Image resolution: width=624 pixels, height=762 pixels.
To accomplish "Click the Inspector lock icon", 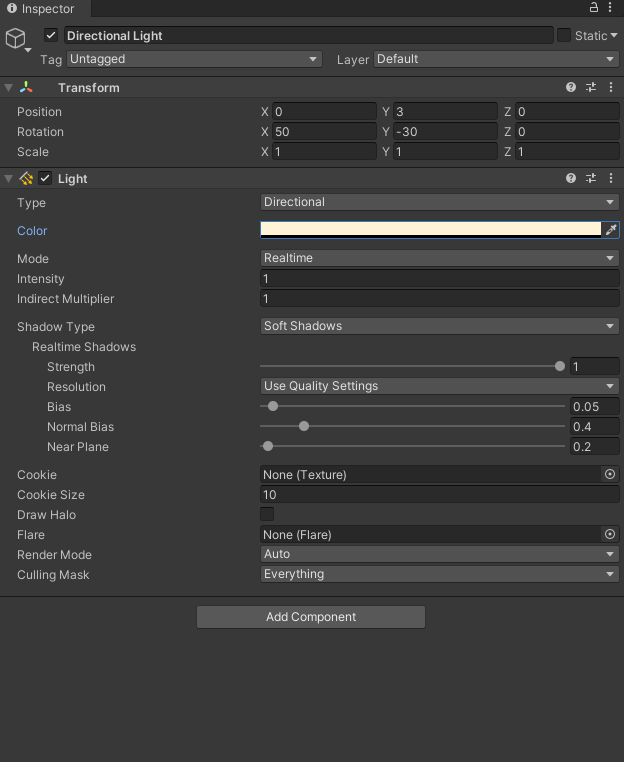I will tap(593, 7).
